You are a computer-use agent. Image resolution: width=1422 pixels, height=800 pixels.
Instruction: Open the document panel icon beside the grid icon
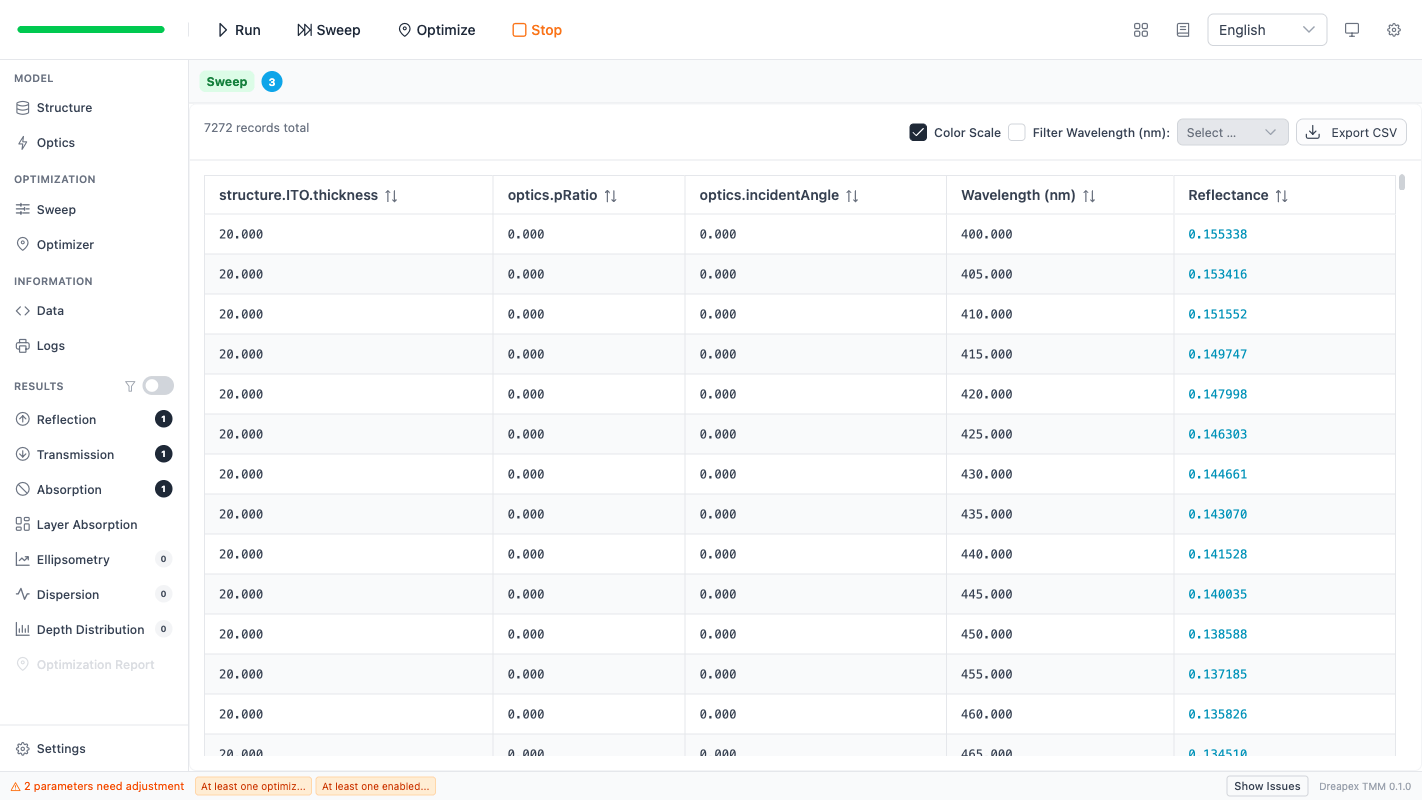1183,30
